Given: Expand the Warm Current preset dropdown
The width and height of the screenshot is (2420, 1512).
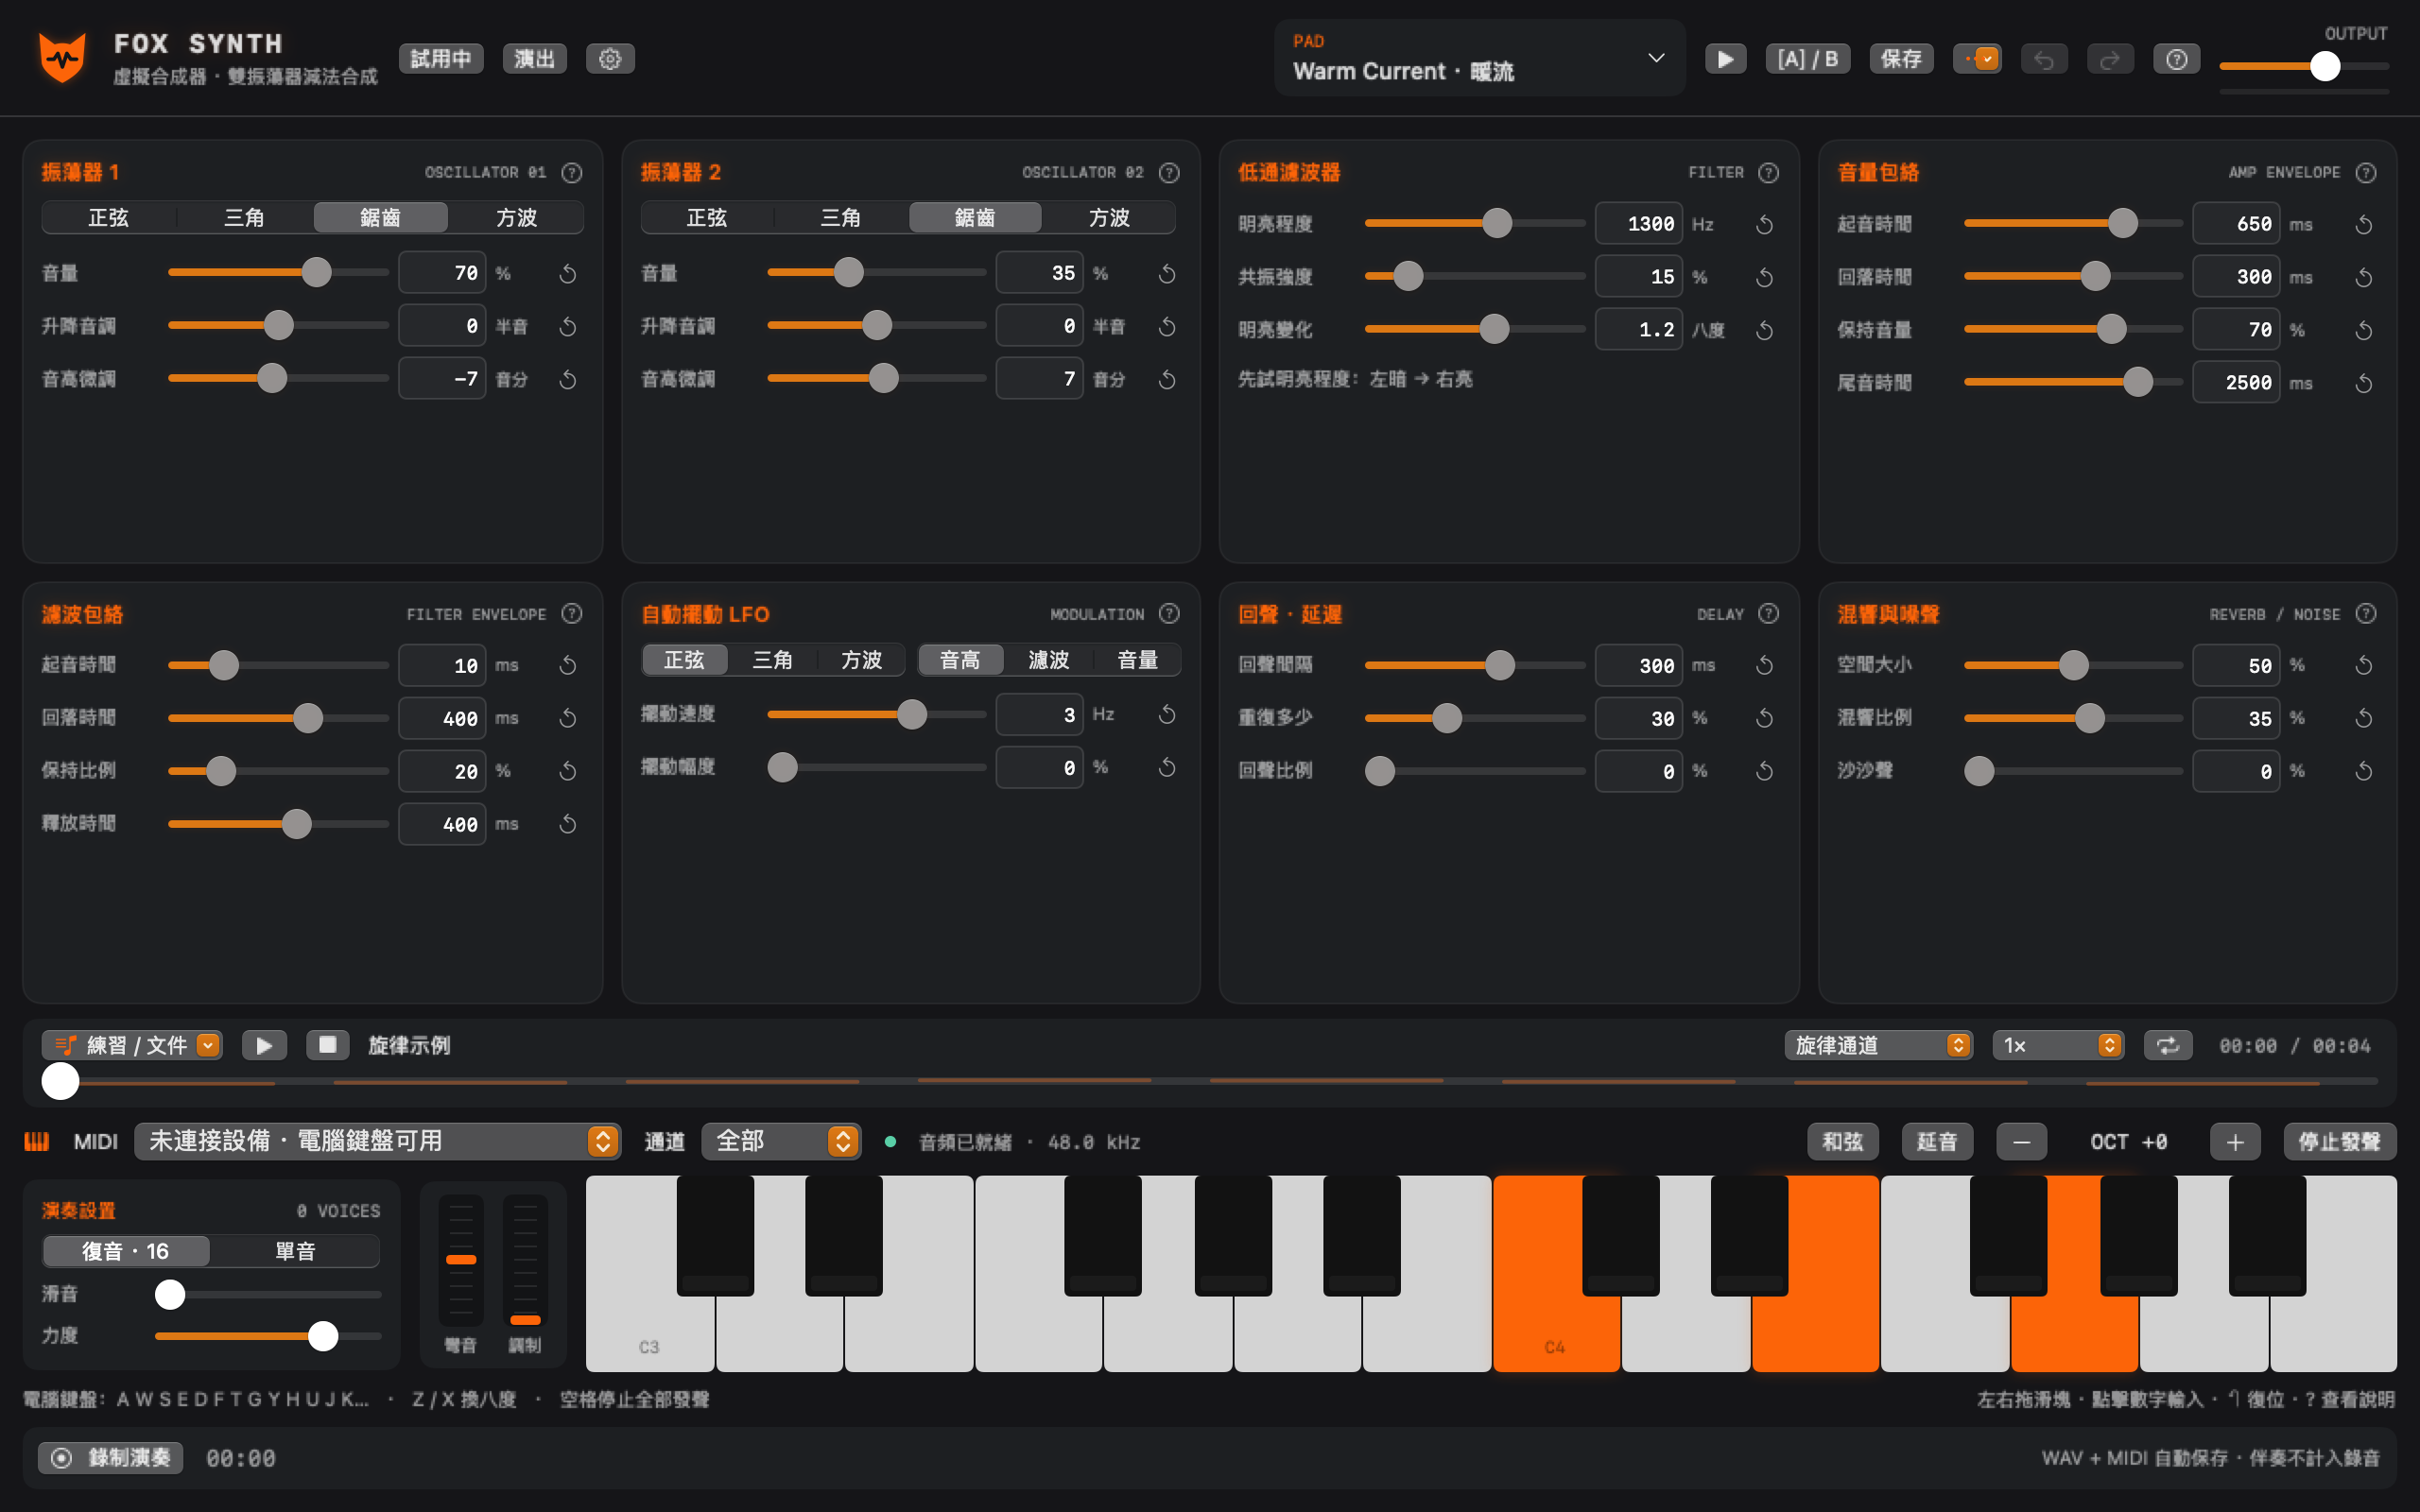Looking at the screenshot, I should click(x=1479, y=58).
